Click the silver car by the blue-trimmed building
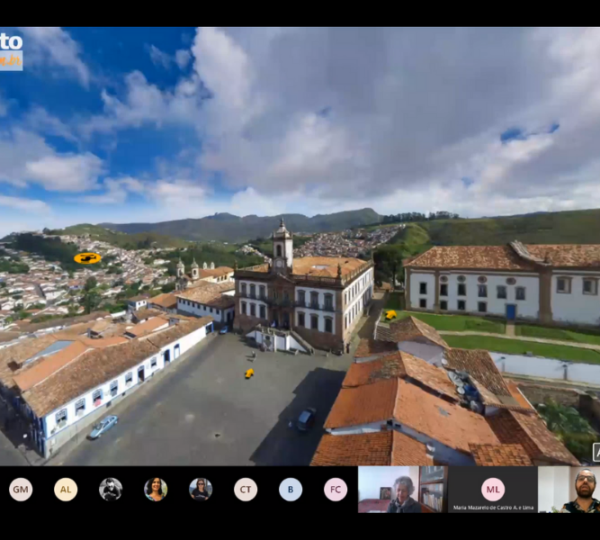Viewport: 600px width, 540px height. point(102,427)
